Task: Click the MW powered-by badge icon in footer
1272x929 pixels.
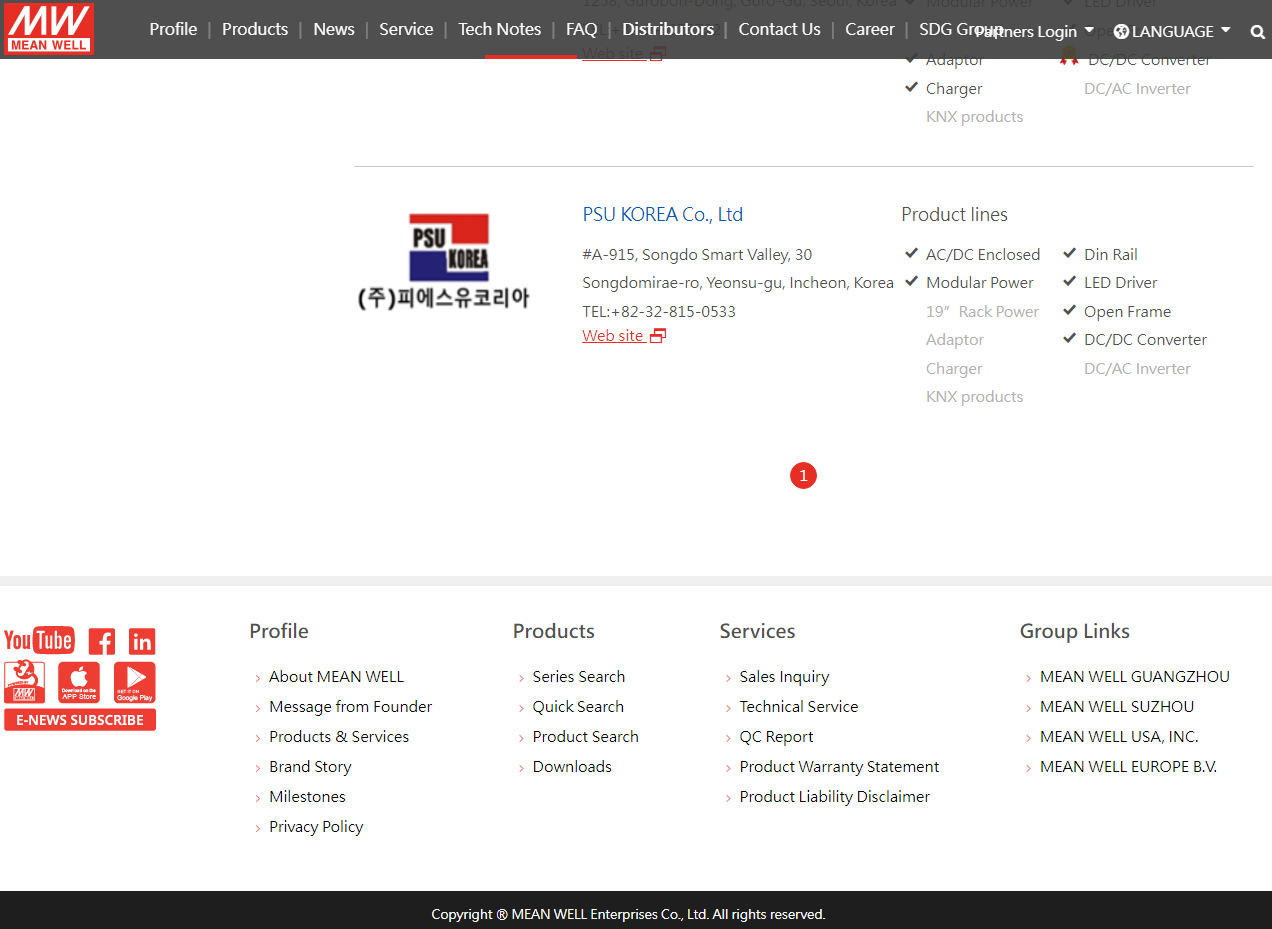Action: [x=24, y=682]
